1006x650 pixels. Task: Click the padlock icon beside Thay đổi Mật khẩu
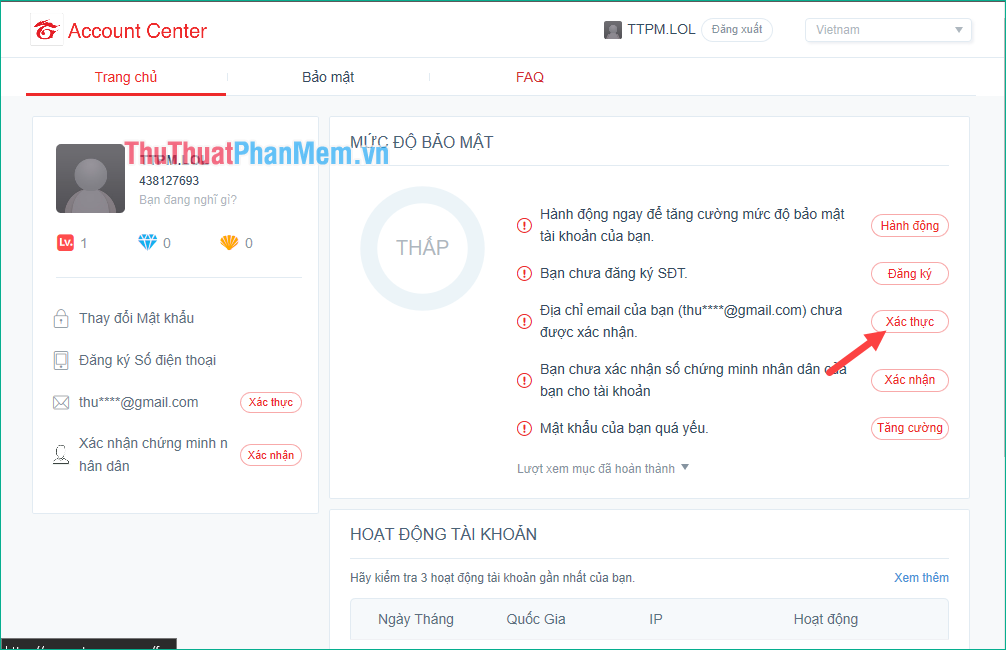60,318
